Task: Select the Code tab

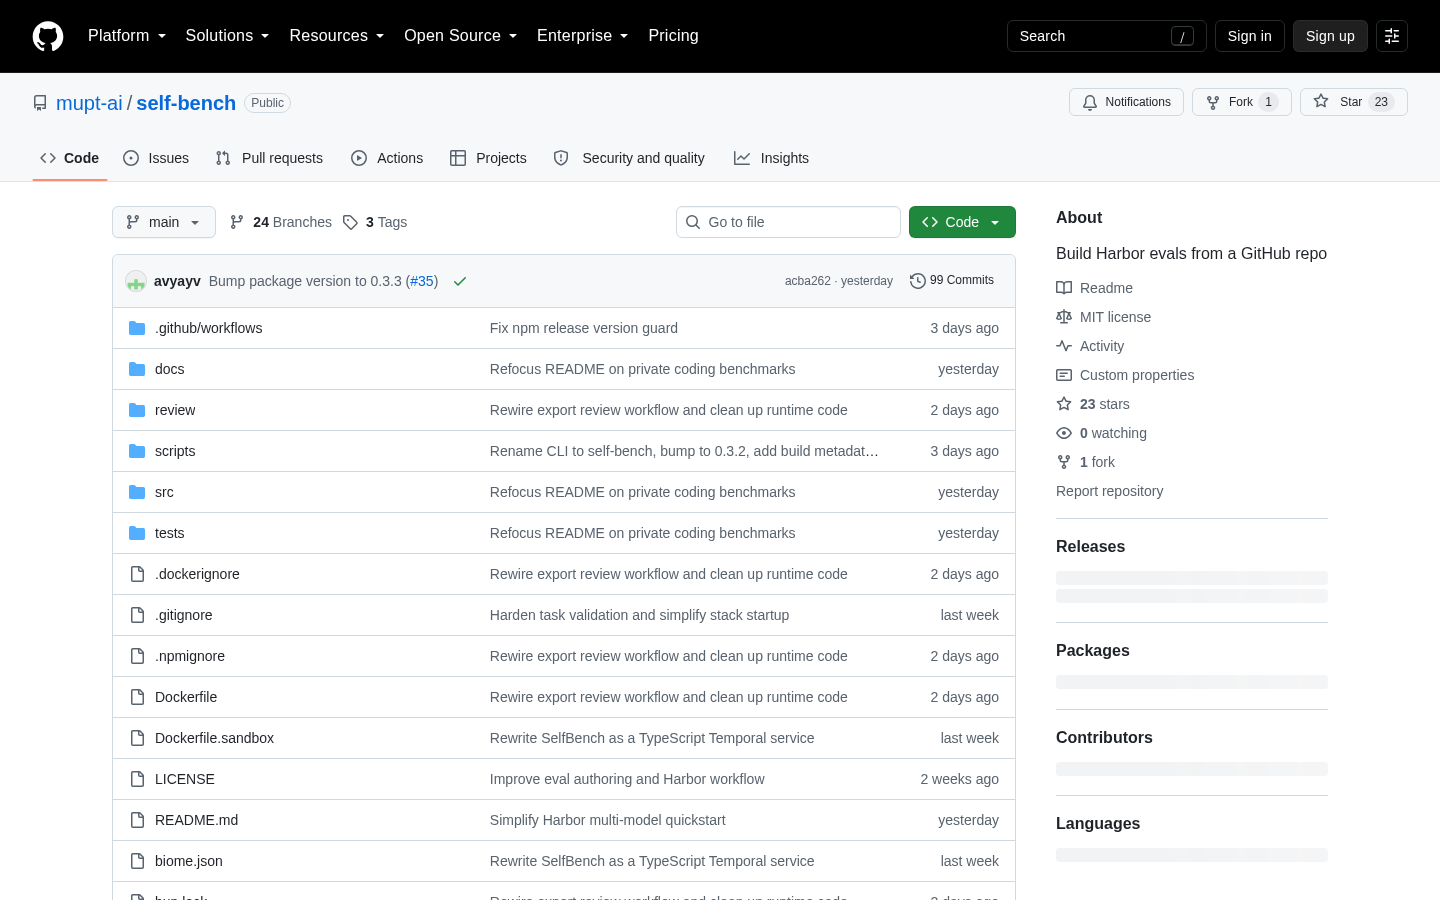Action: [x=70, y=158]
